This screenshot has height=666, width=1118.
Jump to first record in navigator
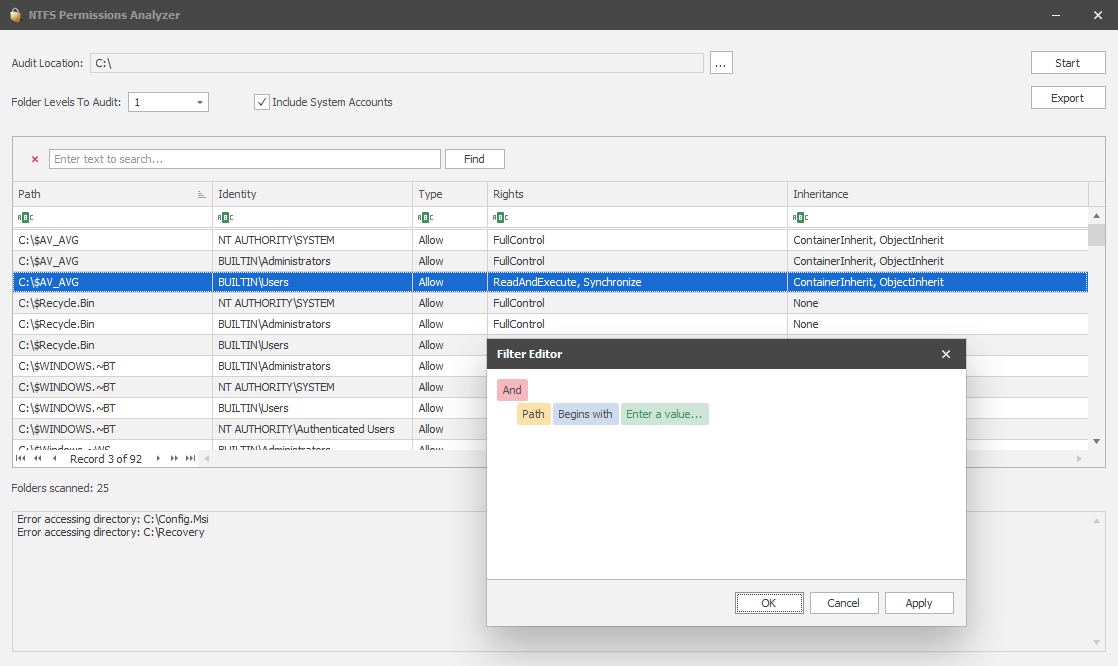coord(22,459)
